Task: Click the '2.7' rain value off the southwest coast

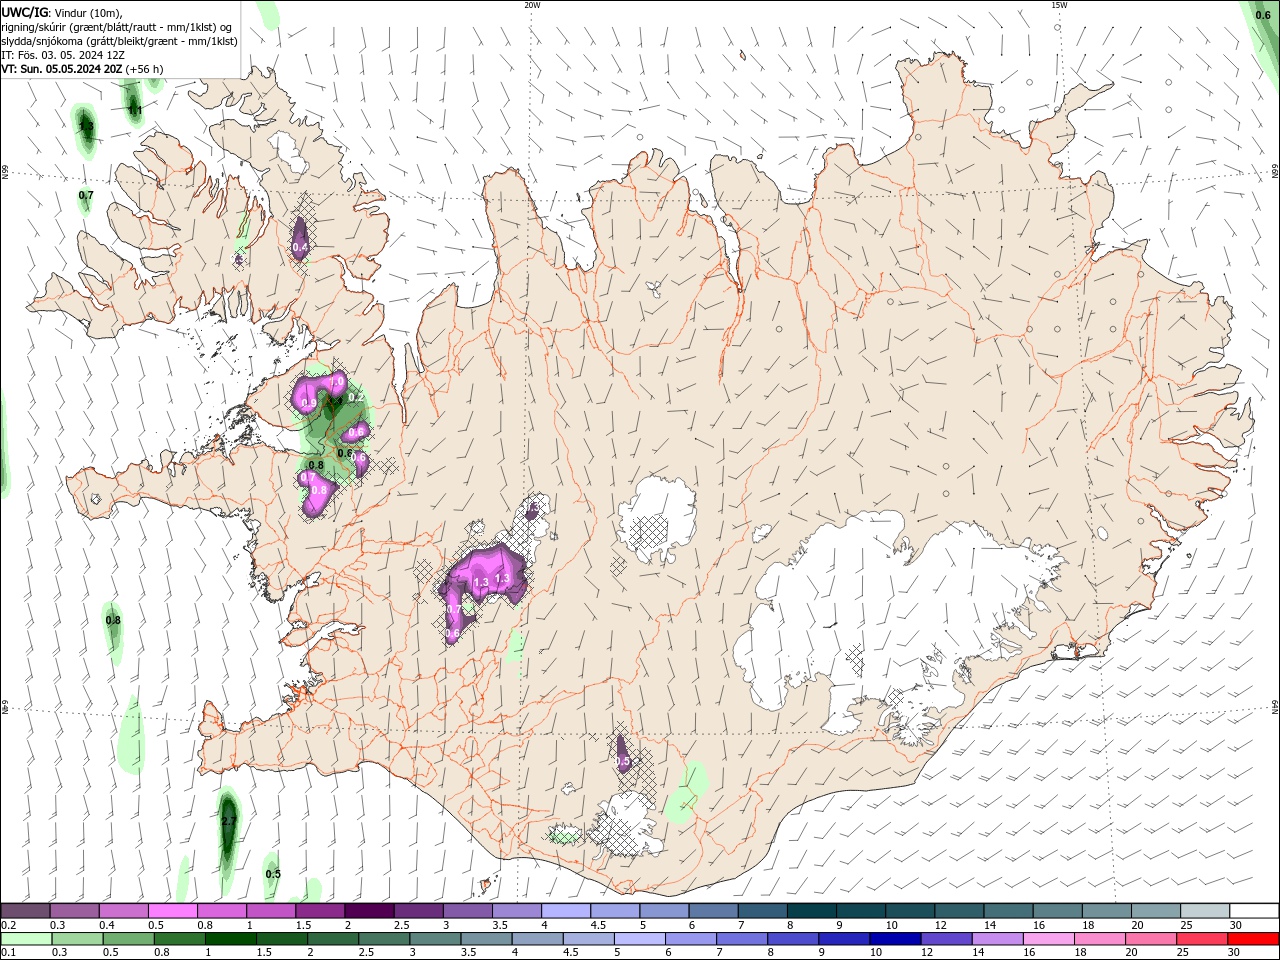Action: [229, 821]
